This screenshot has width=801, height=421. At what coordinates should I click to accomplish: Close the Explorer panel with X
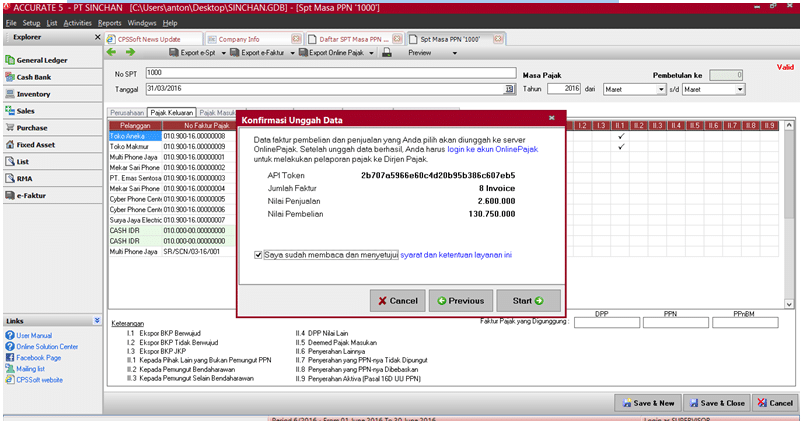(96, 37)
